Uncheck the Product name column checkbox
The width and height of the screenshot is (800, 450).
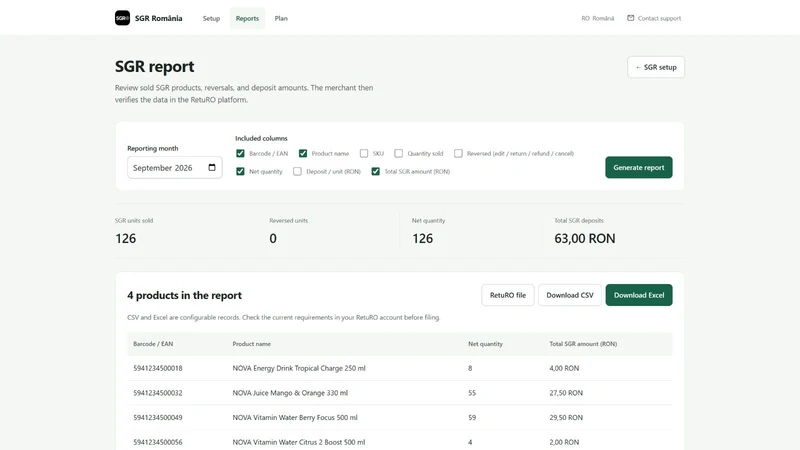coord(303,153)
